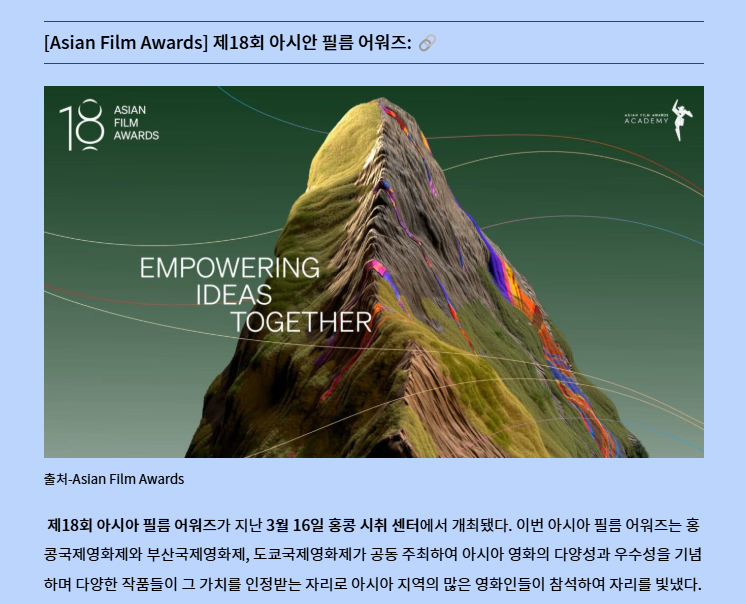This screenshot has height=604, width=746.
Task: Click the chain link icon beside the heading
Action: pos(427,43)
